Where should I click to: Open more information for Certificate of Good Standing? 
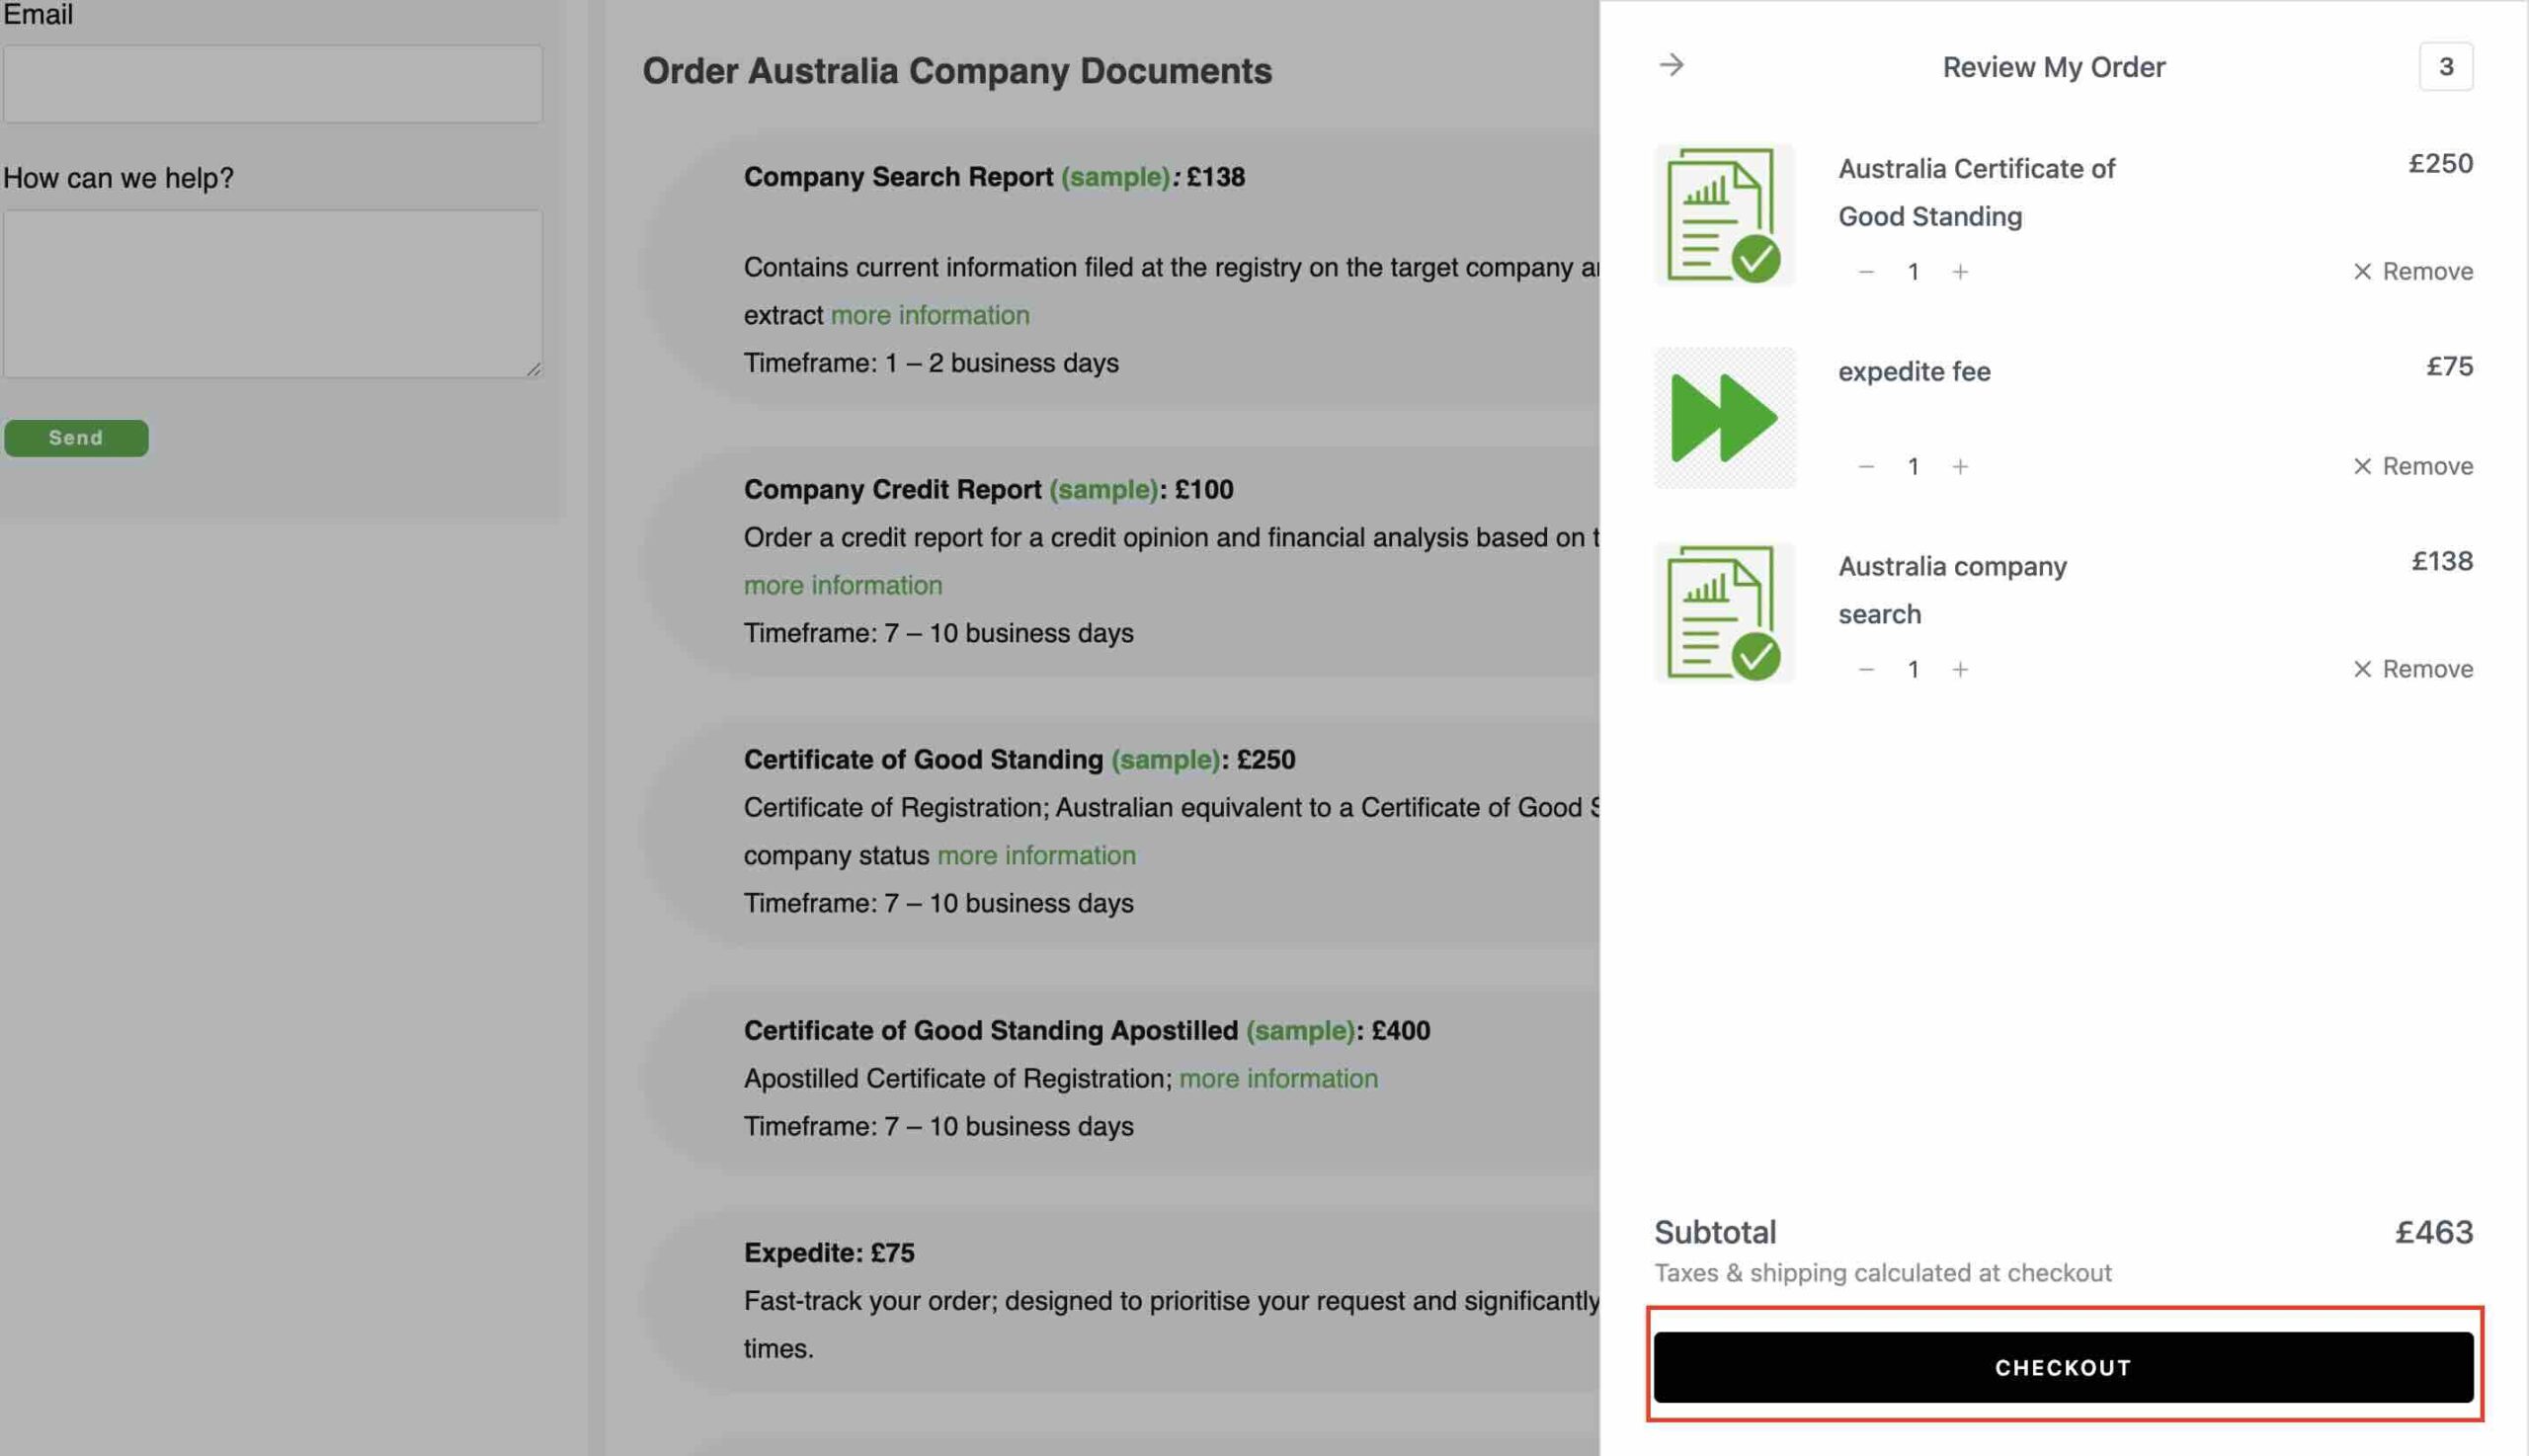1036,856
